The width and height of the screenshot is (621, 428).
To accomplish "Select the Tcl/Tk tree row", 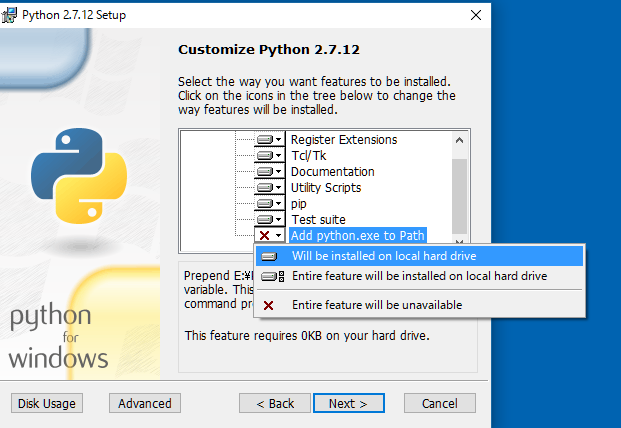I will coord(309,156).
